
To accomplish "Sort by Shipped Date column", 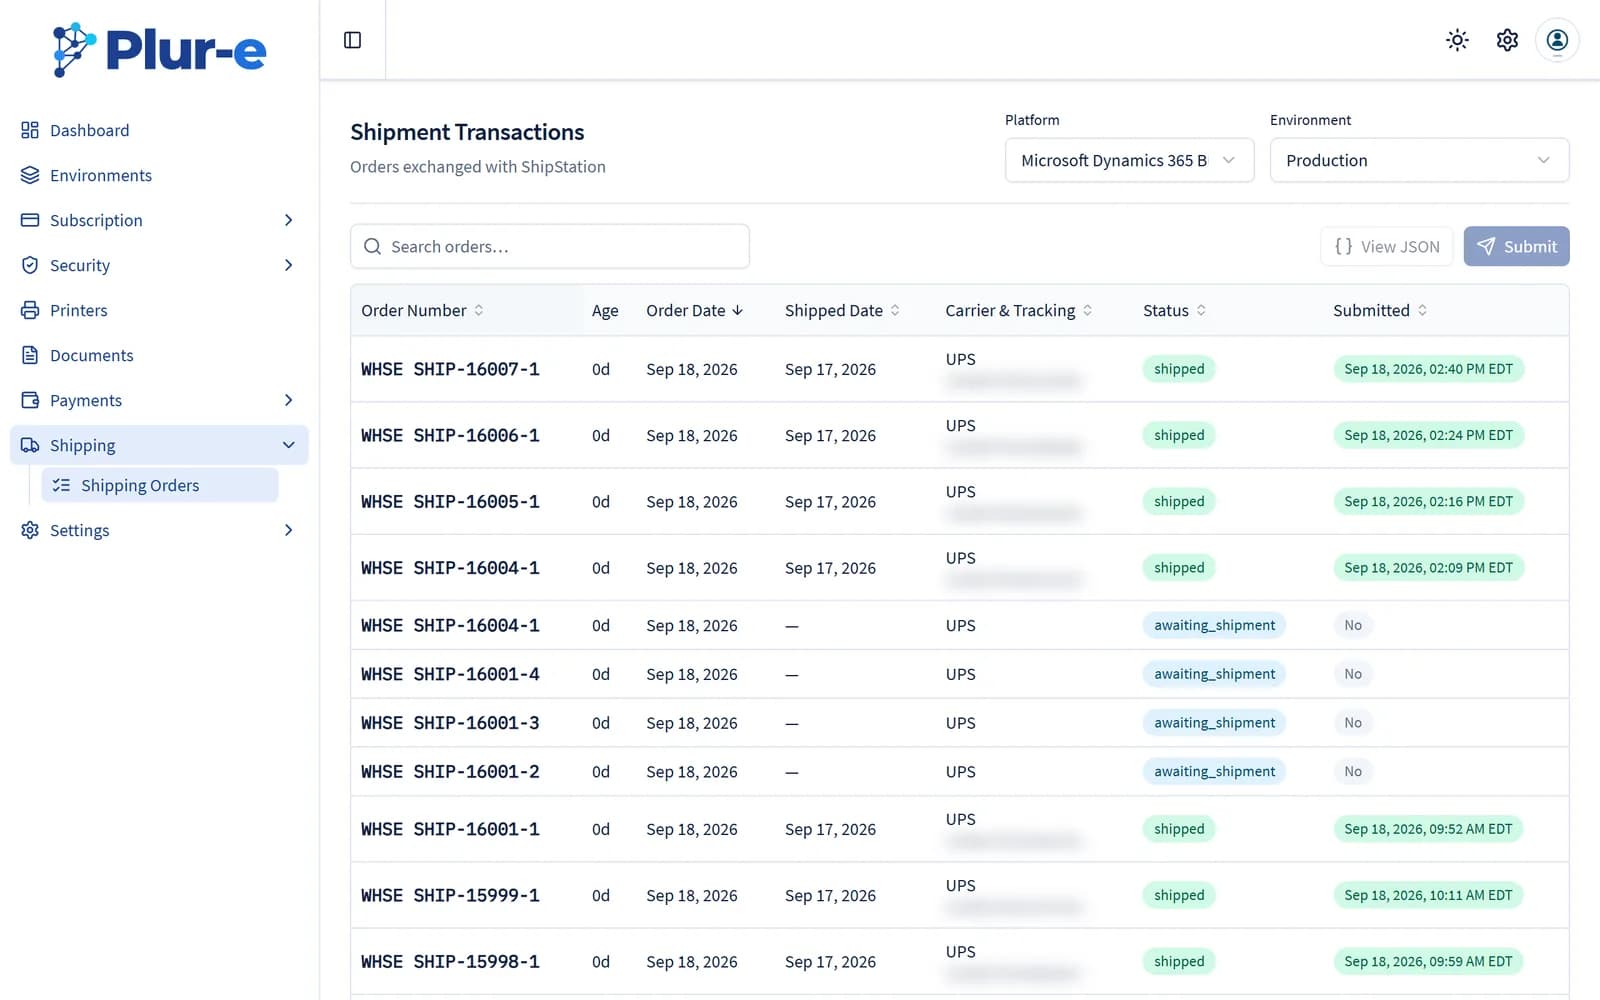I will click(x=842, y=310).
